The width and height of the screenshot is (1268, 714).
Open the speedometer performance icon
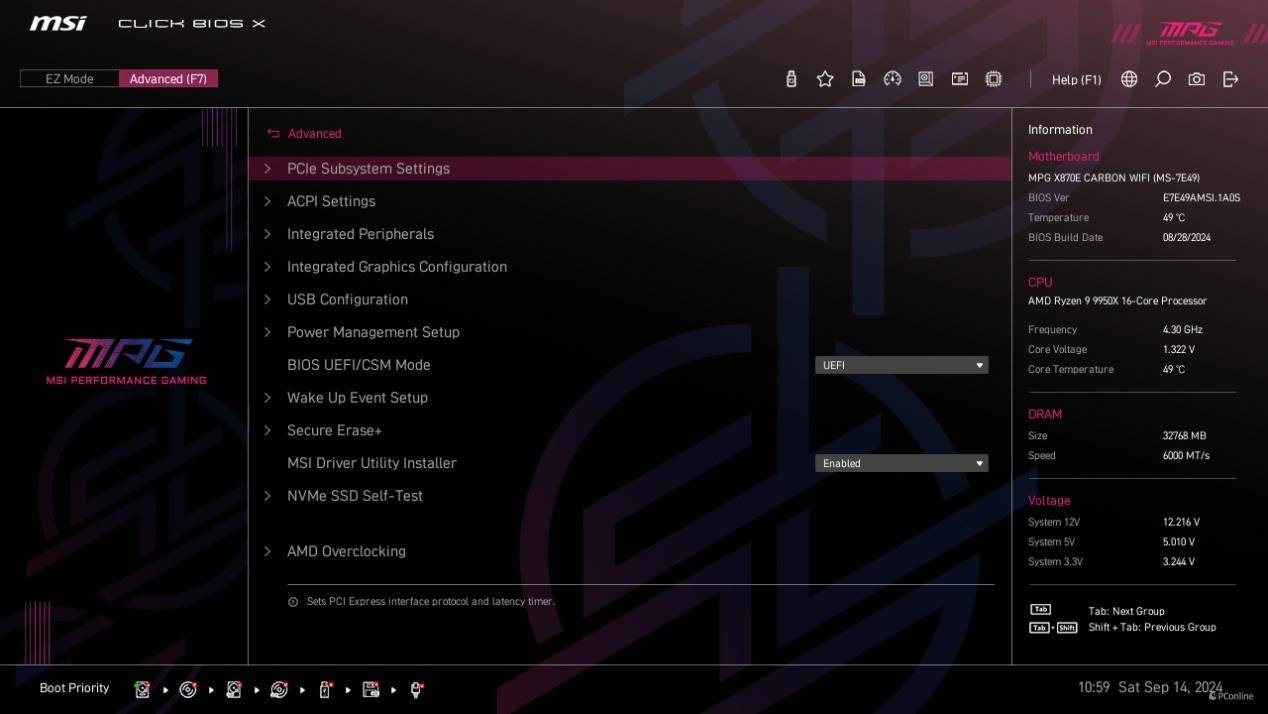893,79
